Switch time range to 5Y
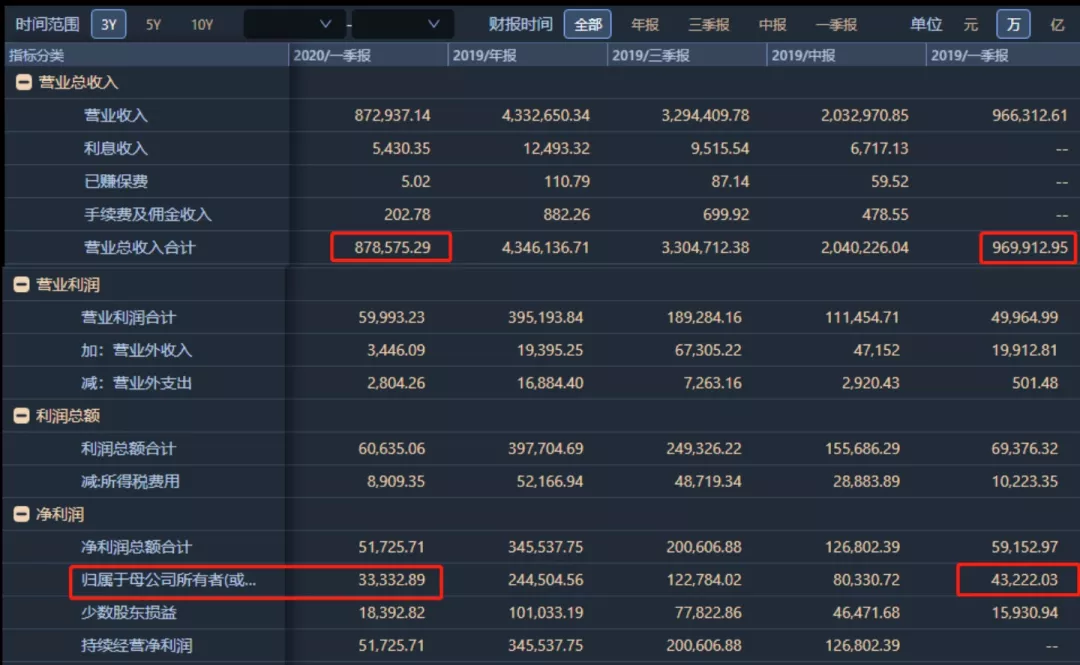 click(x=153, y=24)
